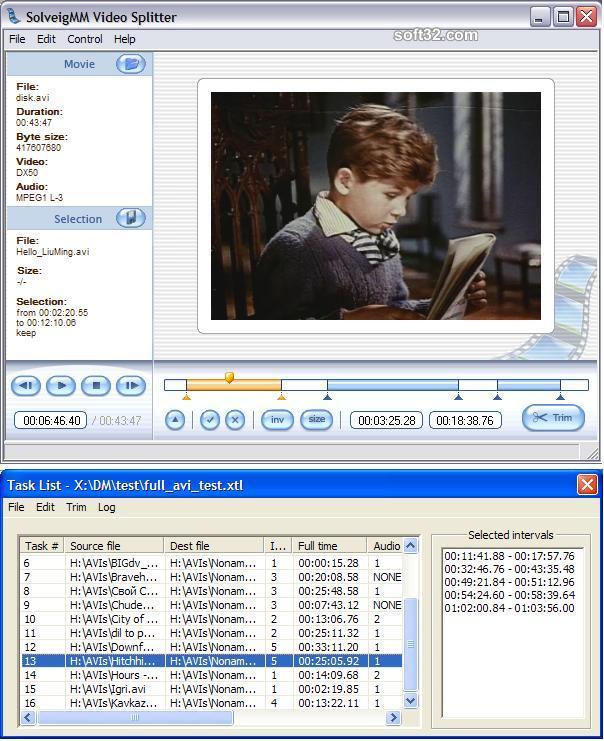Viewport: 604px width, 741px height.
Task: Stop video playback
Action: pyautogui.click(x=96, y=386)
